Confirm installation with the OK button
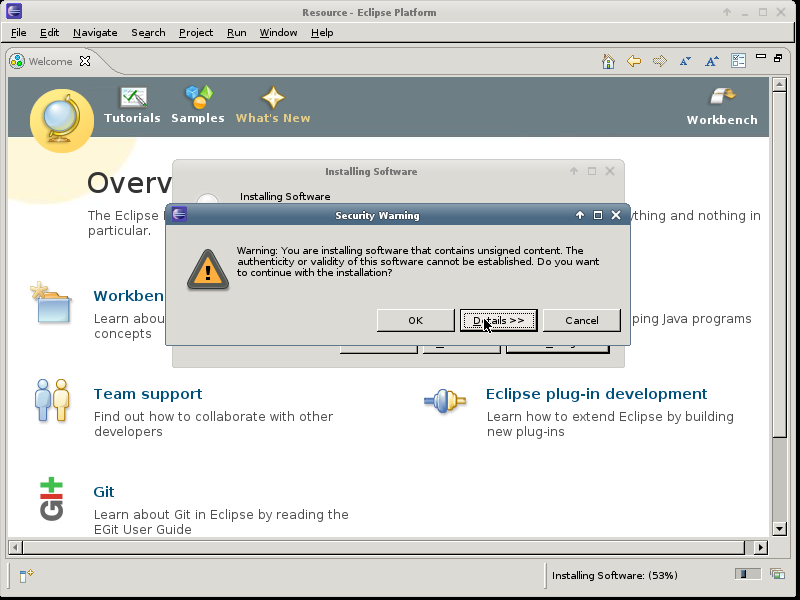This screenshot has width=800, height=600. tap(415, 320)
